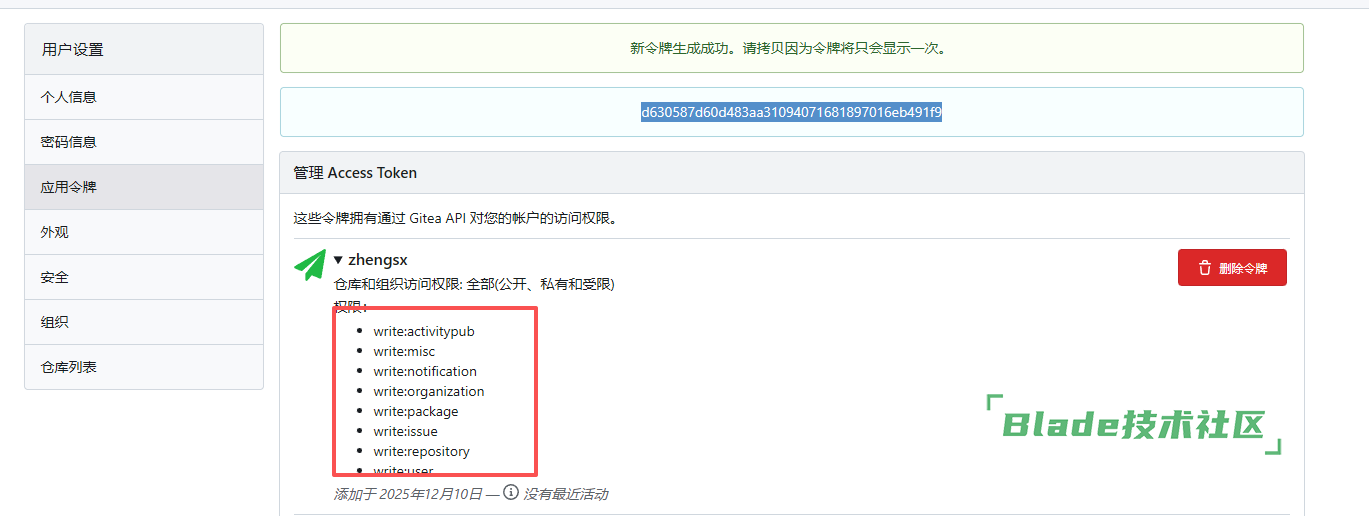
Task: Open the 组织 sidebar entry
Action: pos(54,322)
